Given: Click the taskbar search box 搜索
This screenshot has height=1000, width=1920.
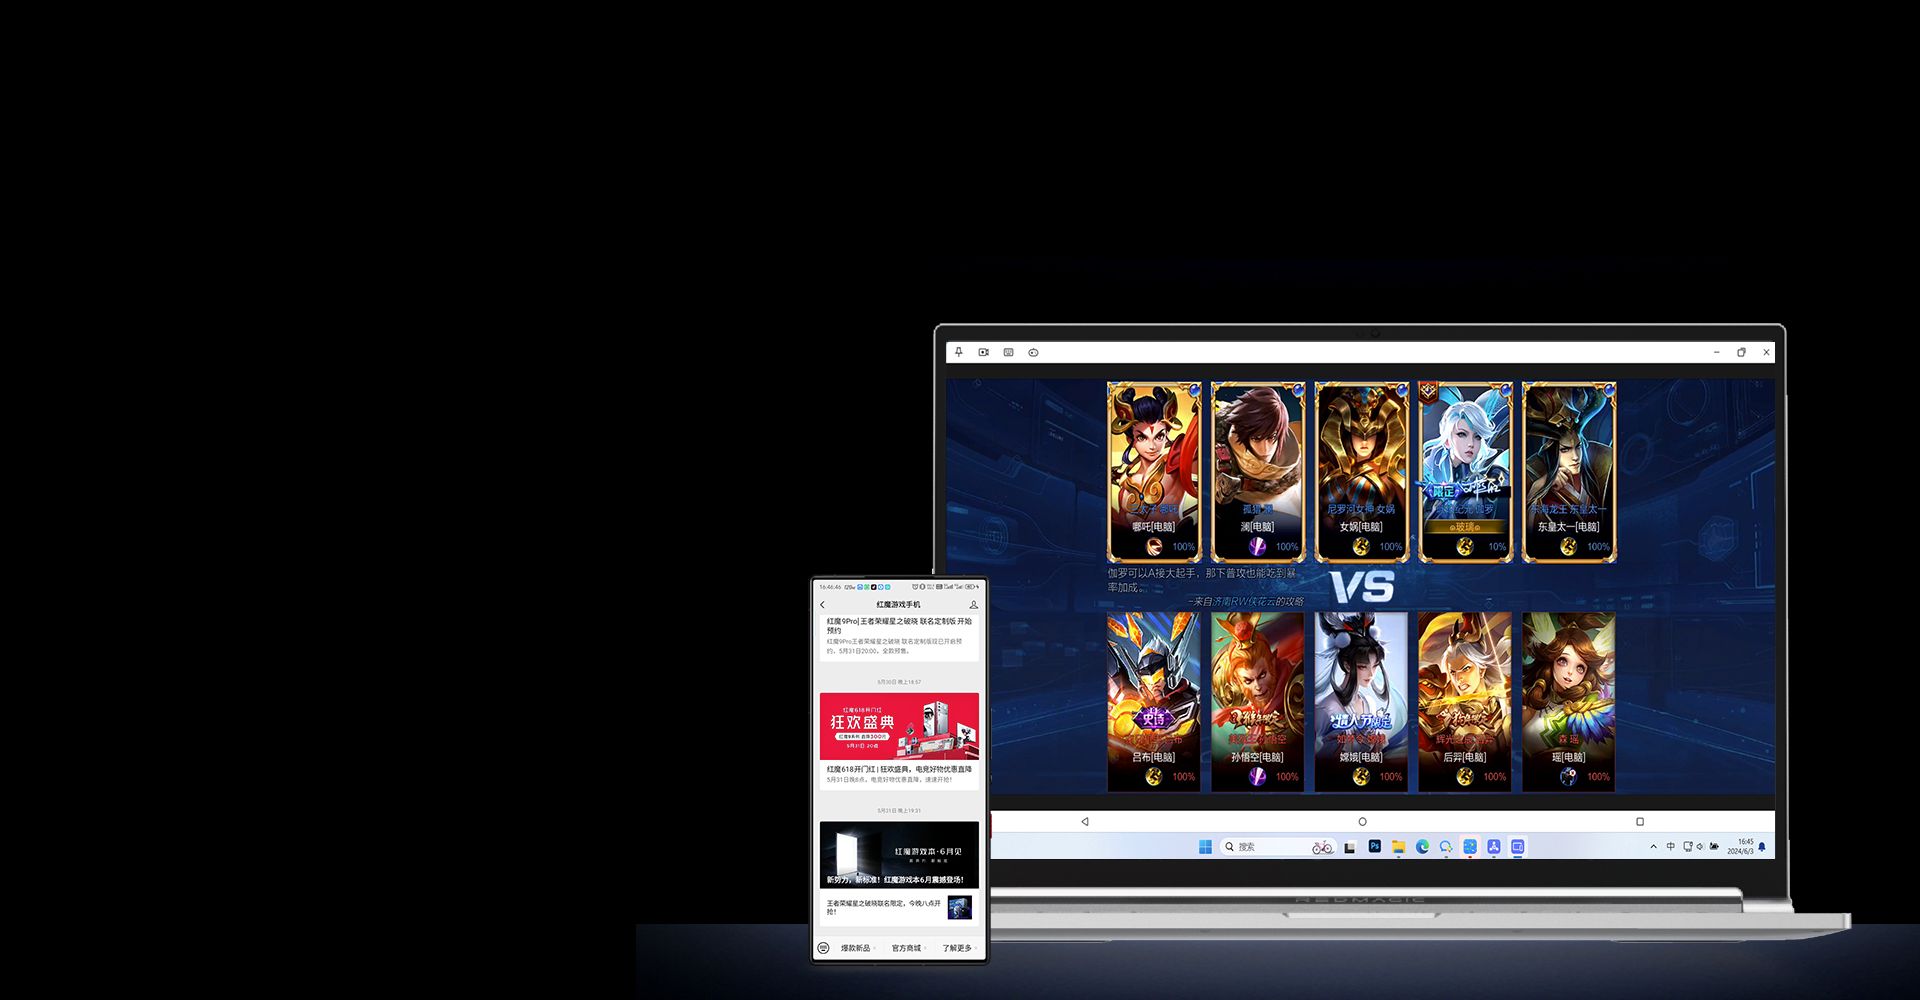Looking at the screenshot, I should [1278, 847].
